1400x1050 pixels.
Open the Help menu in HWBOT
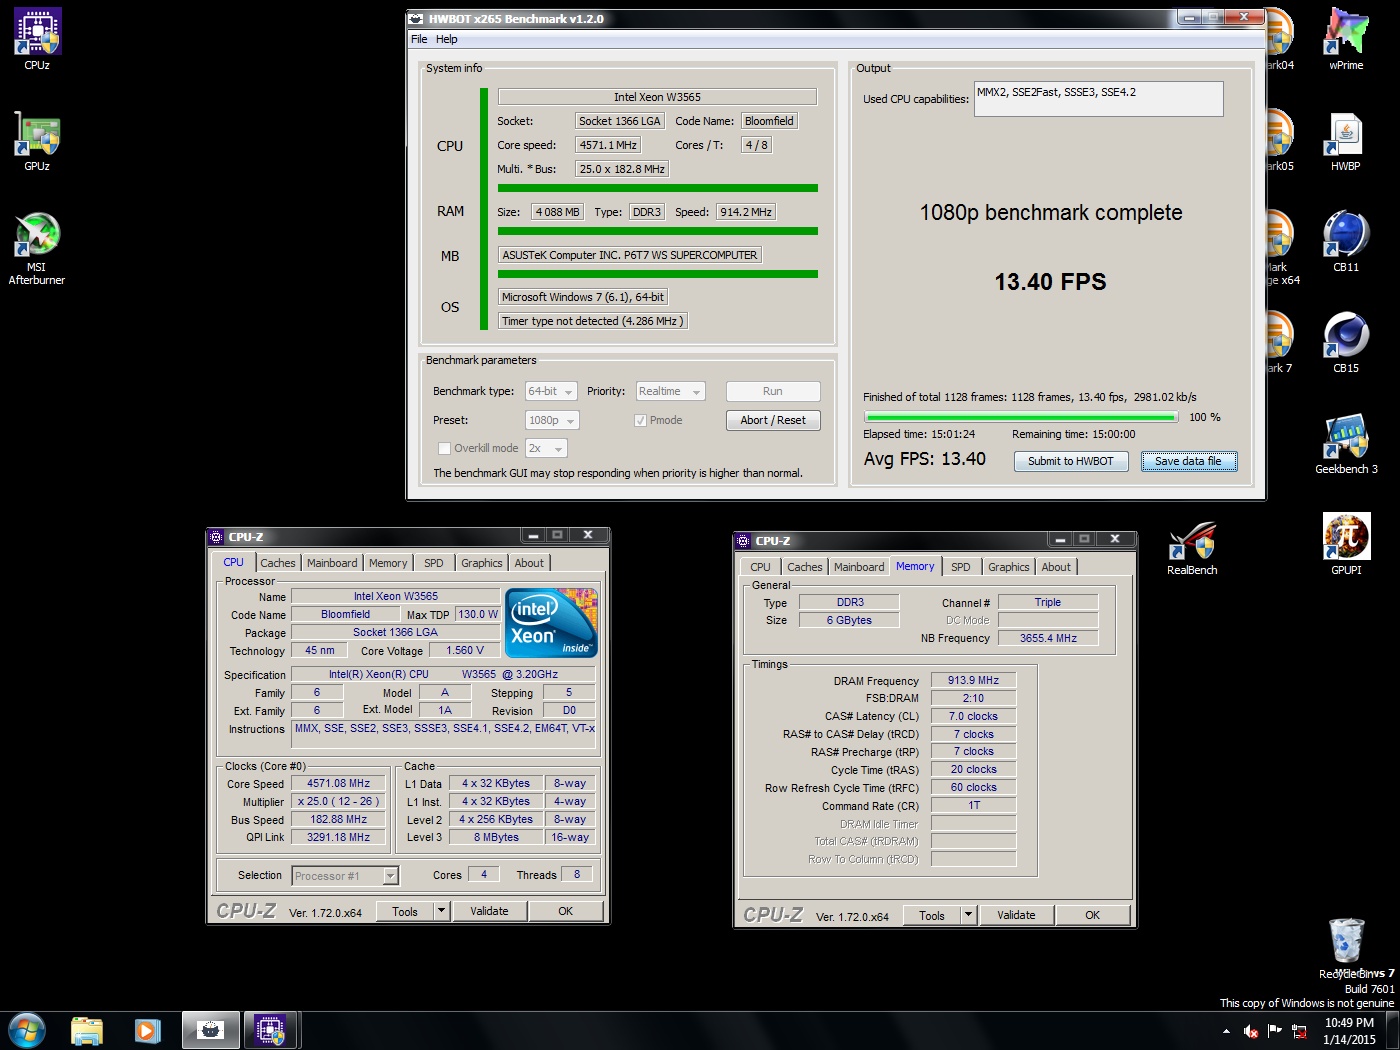pyautogui.click(x=446, y=39)
